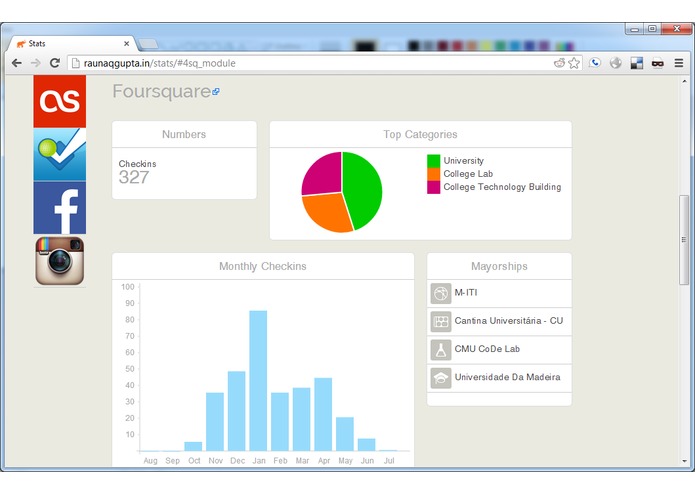Click the M-ITI mayorship entry
This screenshot has height=494, width=695.
pos(499,293)
